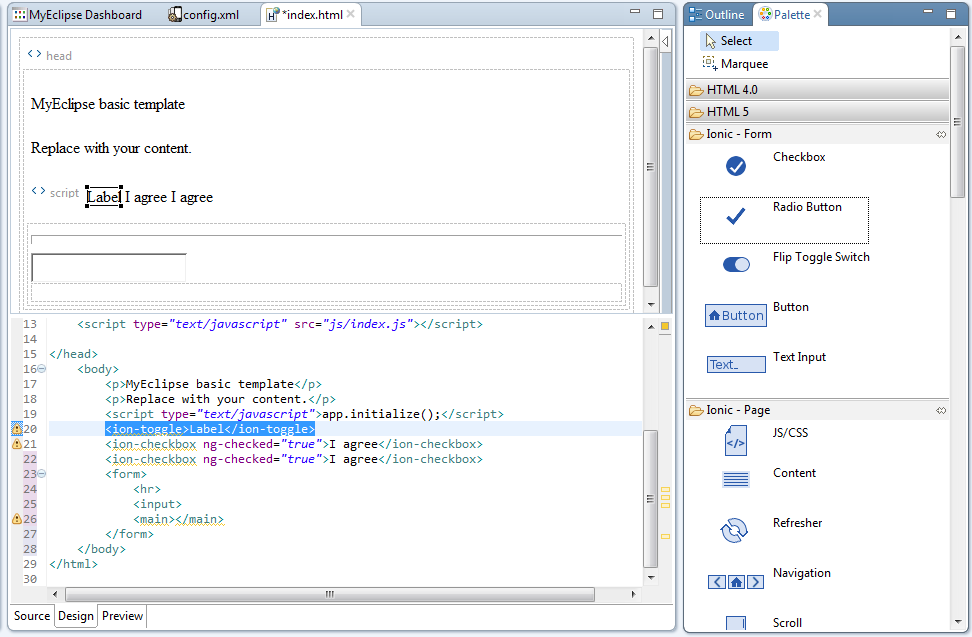Select the Navigation palette icon
The image size is (972, 637).
pos(736,581)
